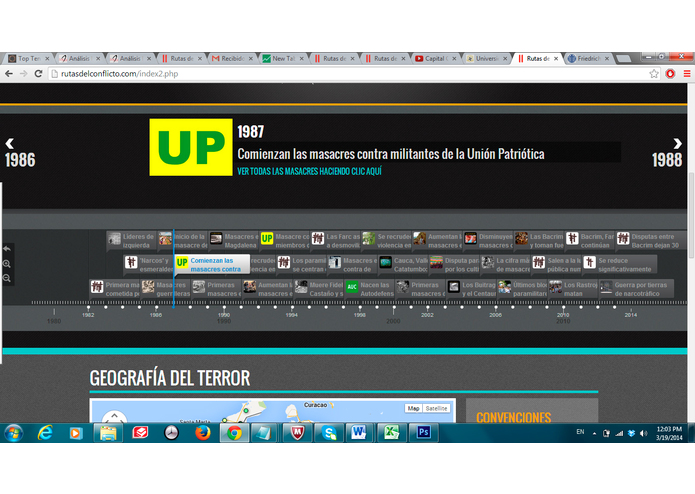The width and height of the screenshot is (695, 494).
Task: Go to previous year 1986 arrow
Action: [10, 143]
